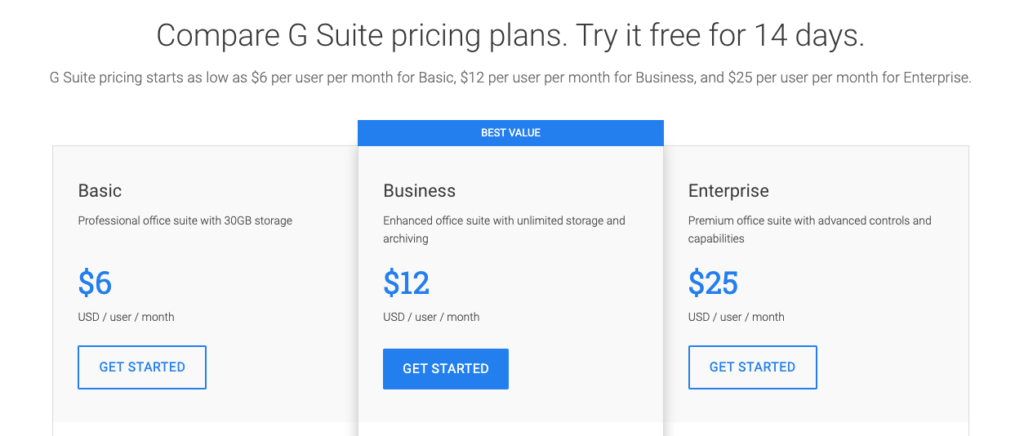Click the Compare G Suite pricing plans heading
This screenshot has width=1024, height=436.
511,35
